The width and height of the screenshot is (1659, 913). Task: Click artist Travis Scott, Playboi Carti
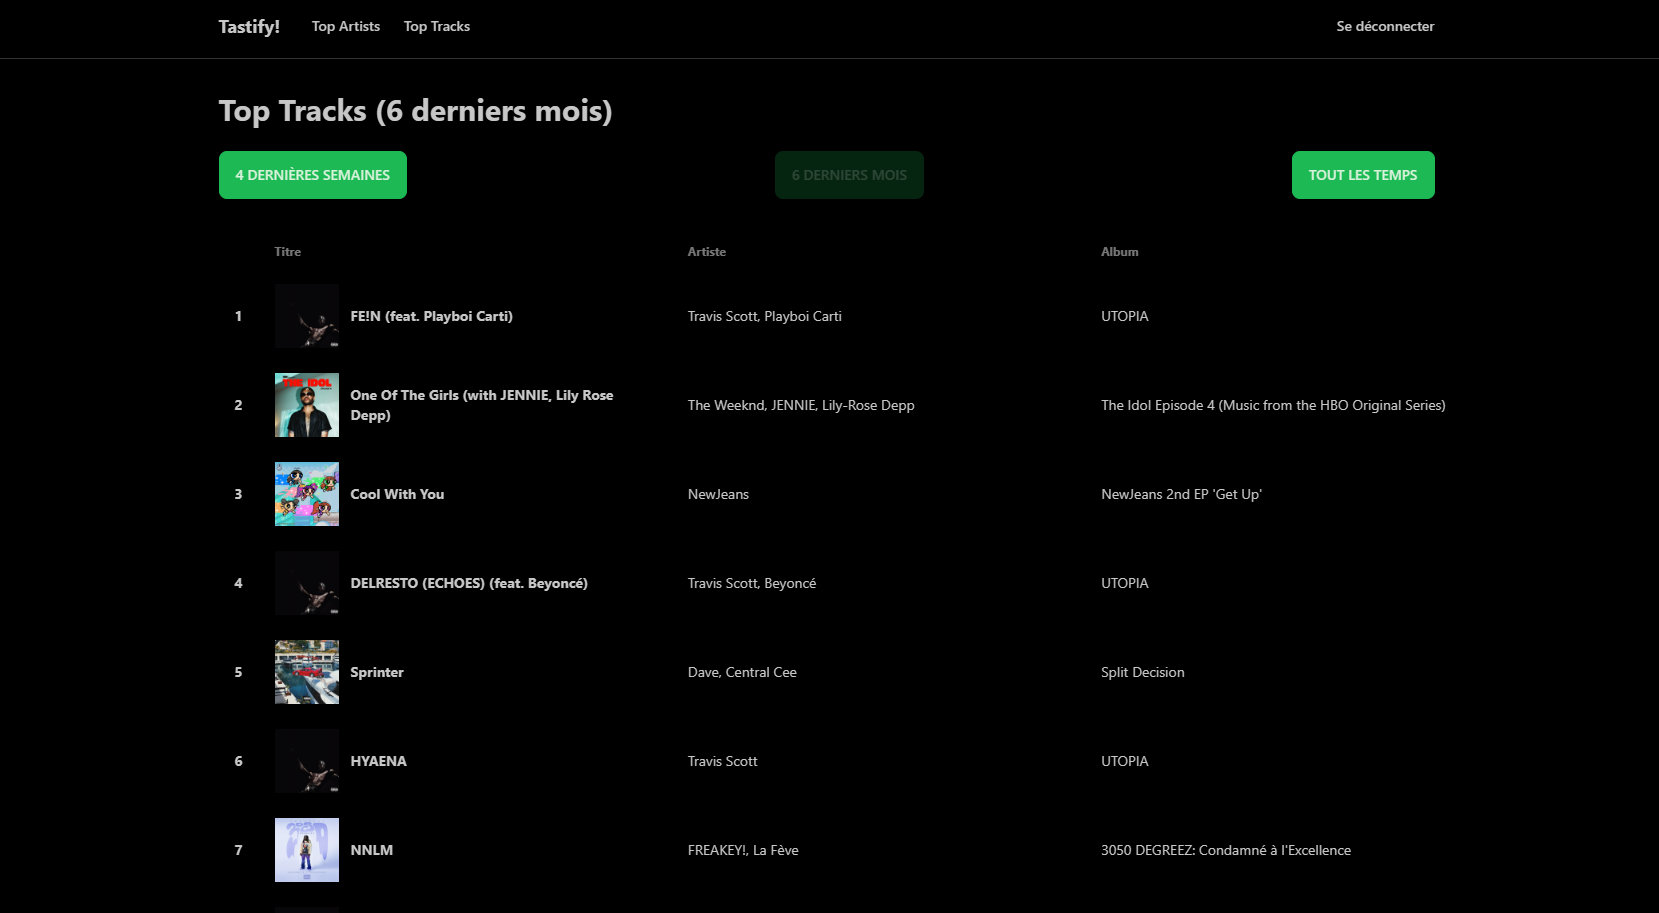tap(765, 316)
